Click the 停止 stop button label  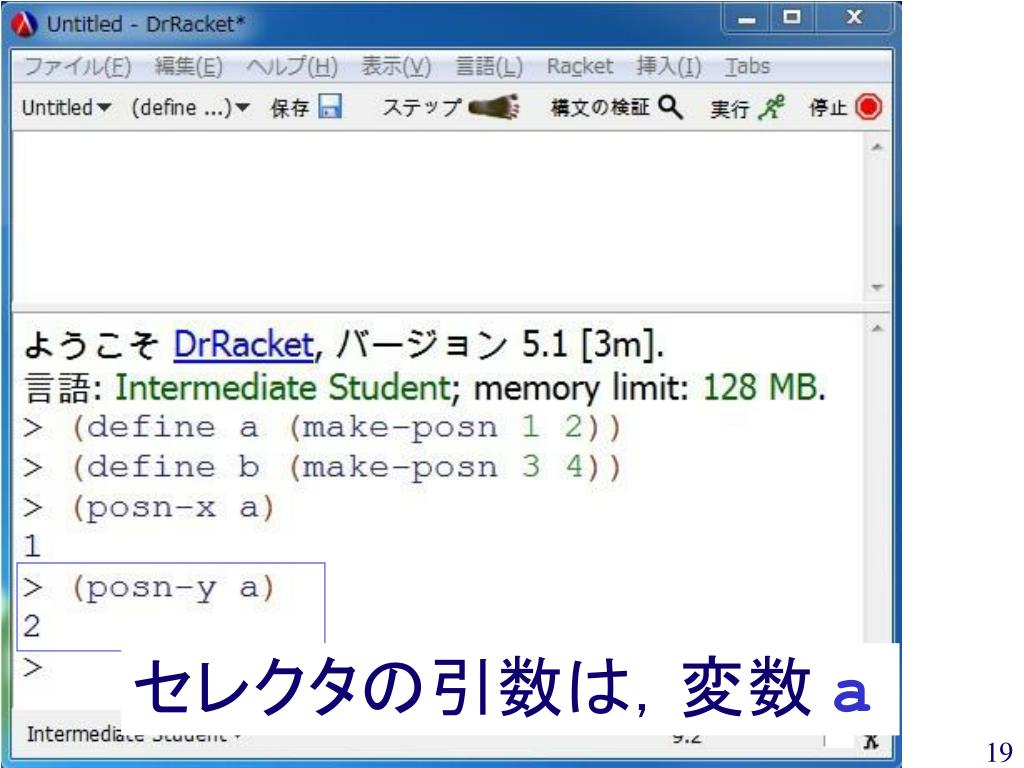point(827,108)
